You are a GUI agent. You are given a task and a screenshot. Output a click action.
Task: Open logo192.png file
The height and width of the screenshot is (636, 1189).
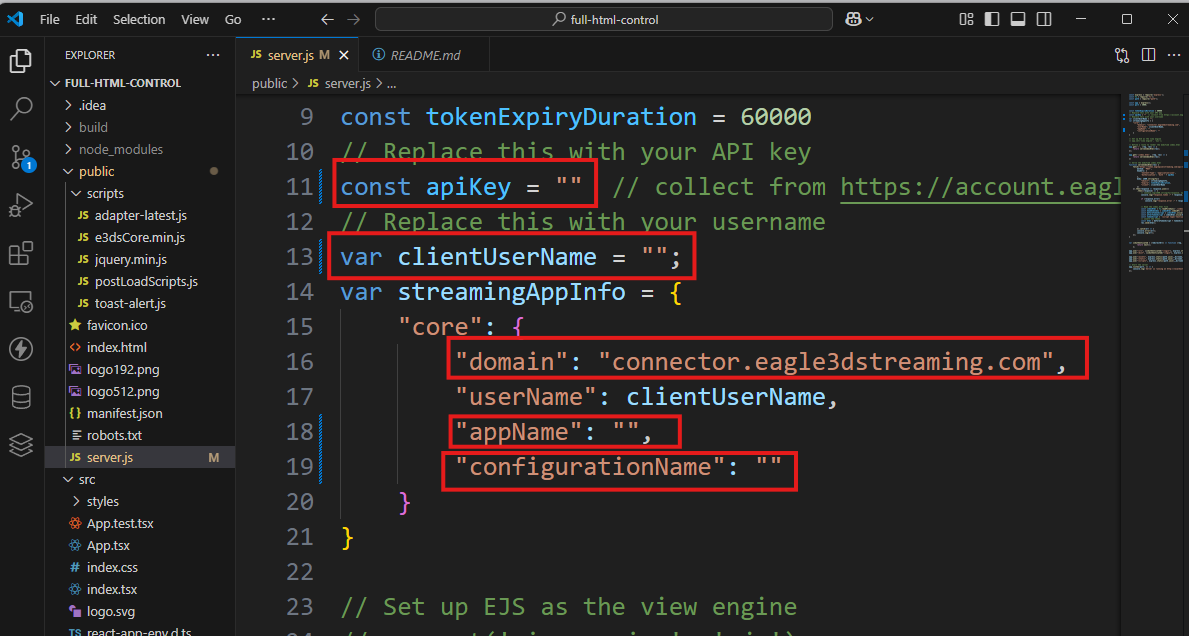click(x=140, y=369)
